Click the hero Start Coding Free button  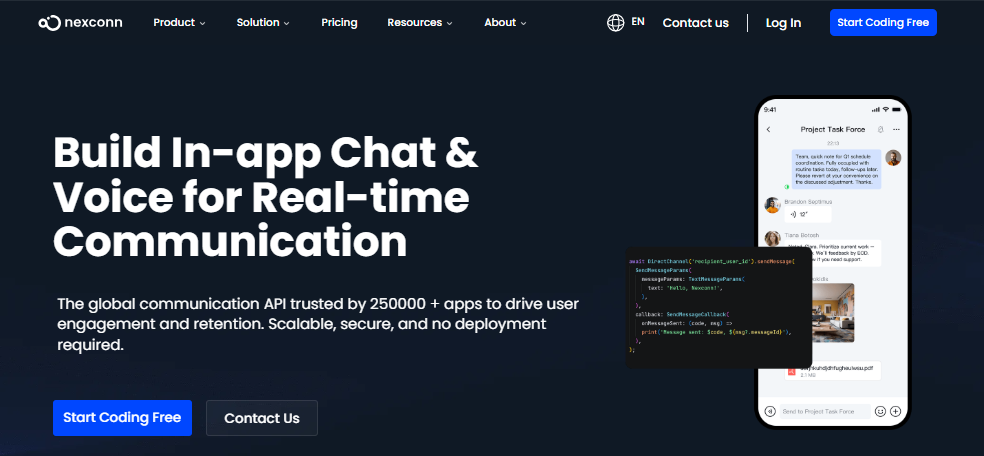pos(122,418)
